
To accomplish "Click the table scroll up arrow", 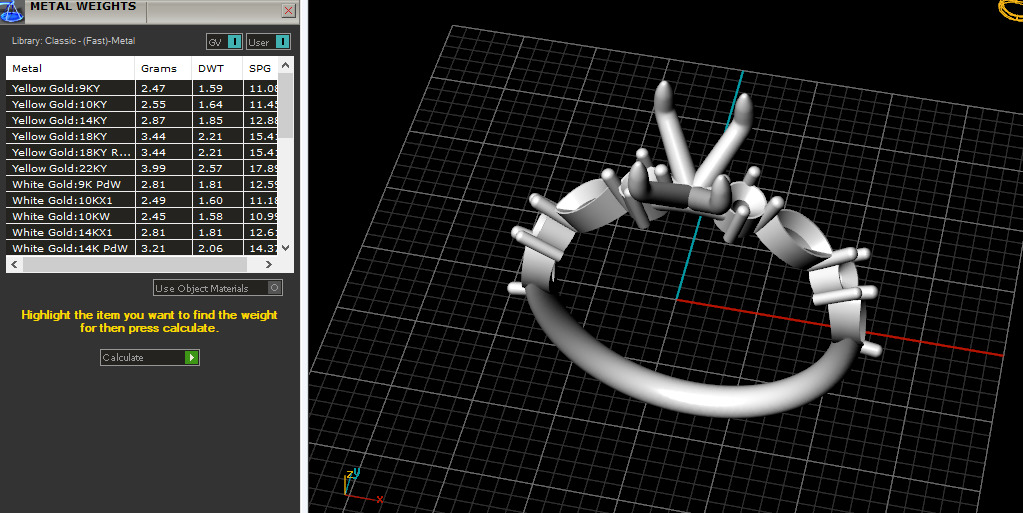I will tap(285, 65).
